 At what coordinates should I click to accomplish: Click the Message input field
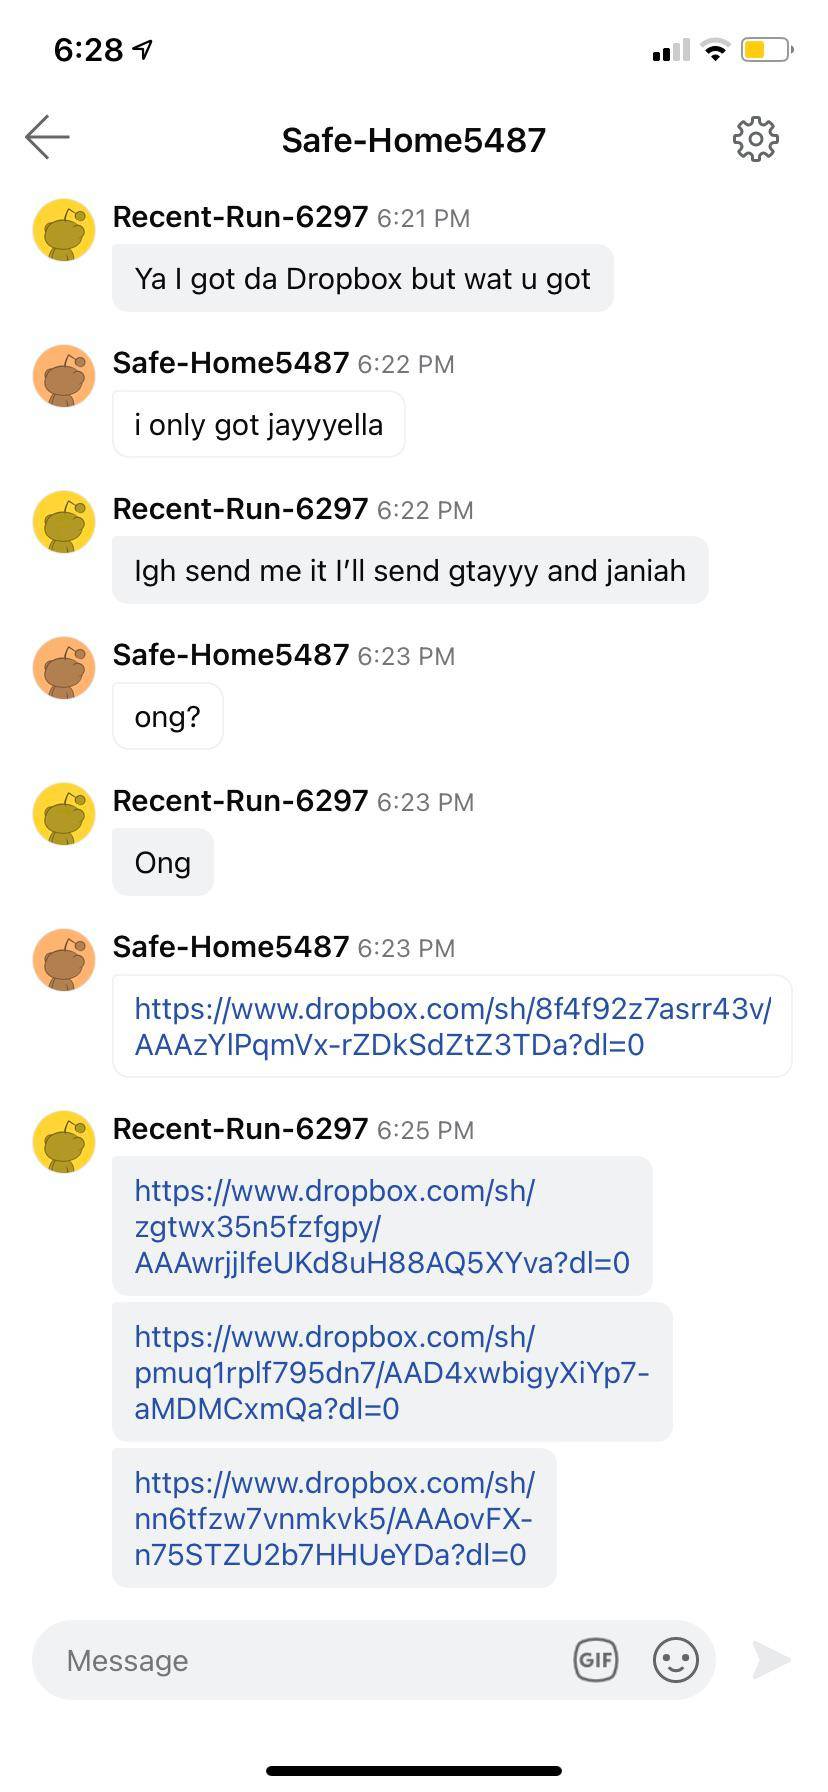[x=310, y=1661]
